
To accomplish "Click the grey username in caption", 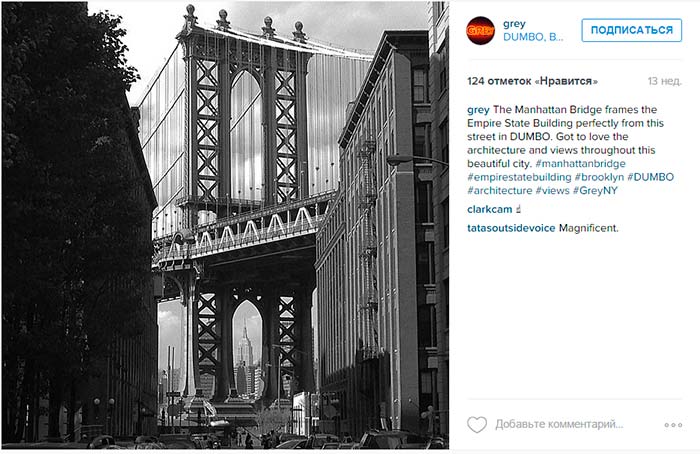I will tap(478, 110).
